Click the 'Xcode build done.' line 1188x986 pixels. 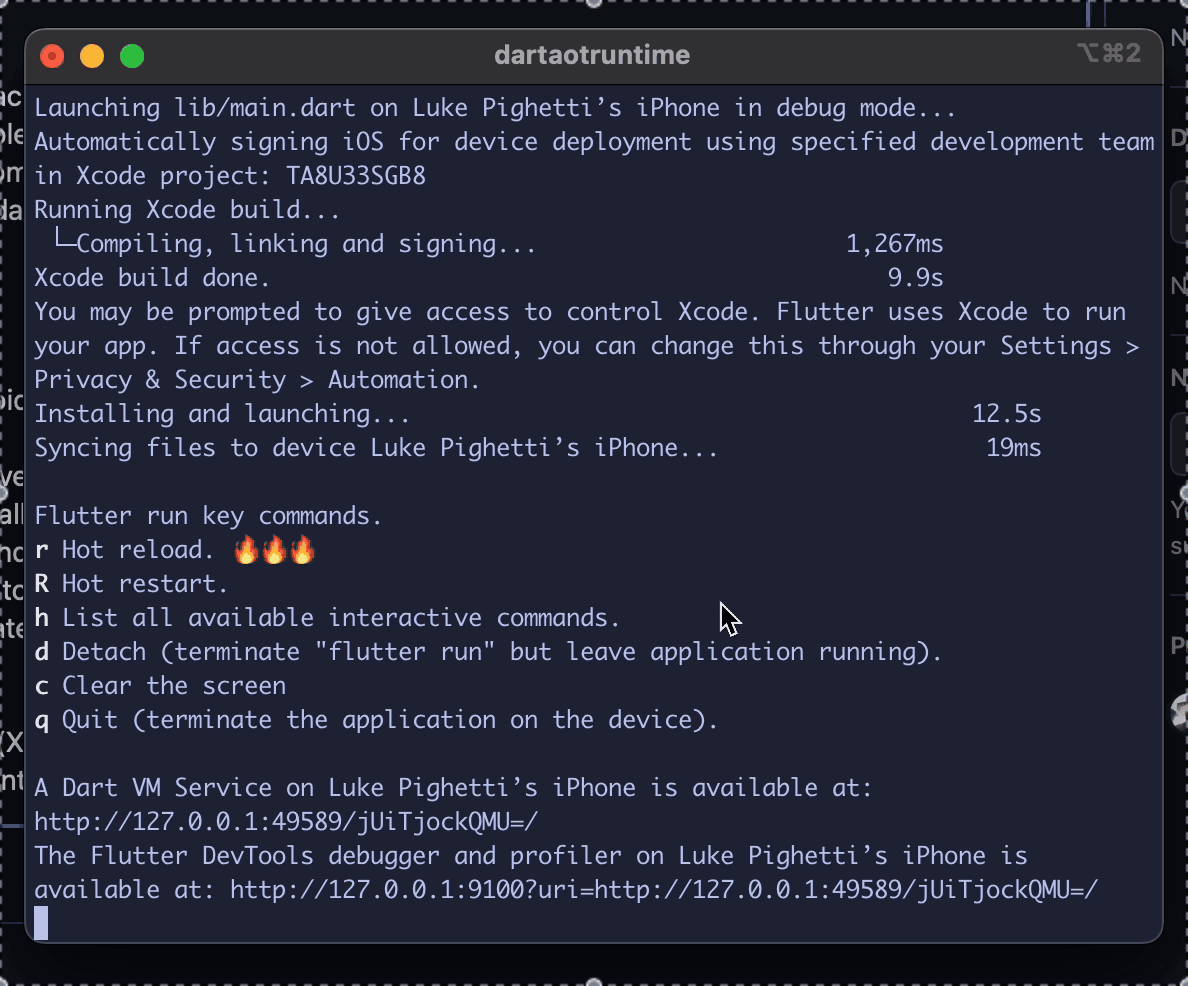(152, 278)
